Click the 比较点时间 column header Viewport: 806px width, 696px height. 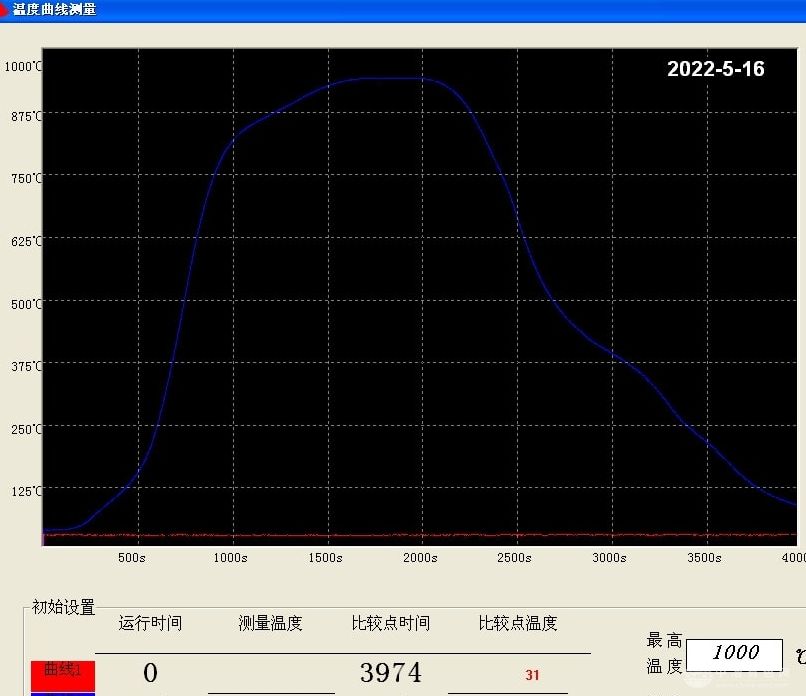(391, 623)
